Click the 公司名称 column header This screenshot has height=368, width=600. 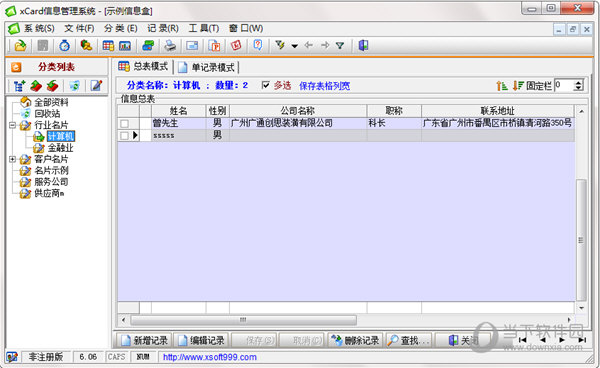tap(298, 111)
